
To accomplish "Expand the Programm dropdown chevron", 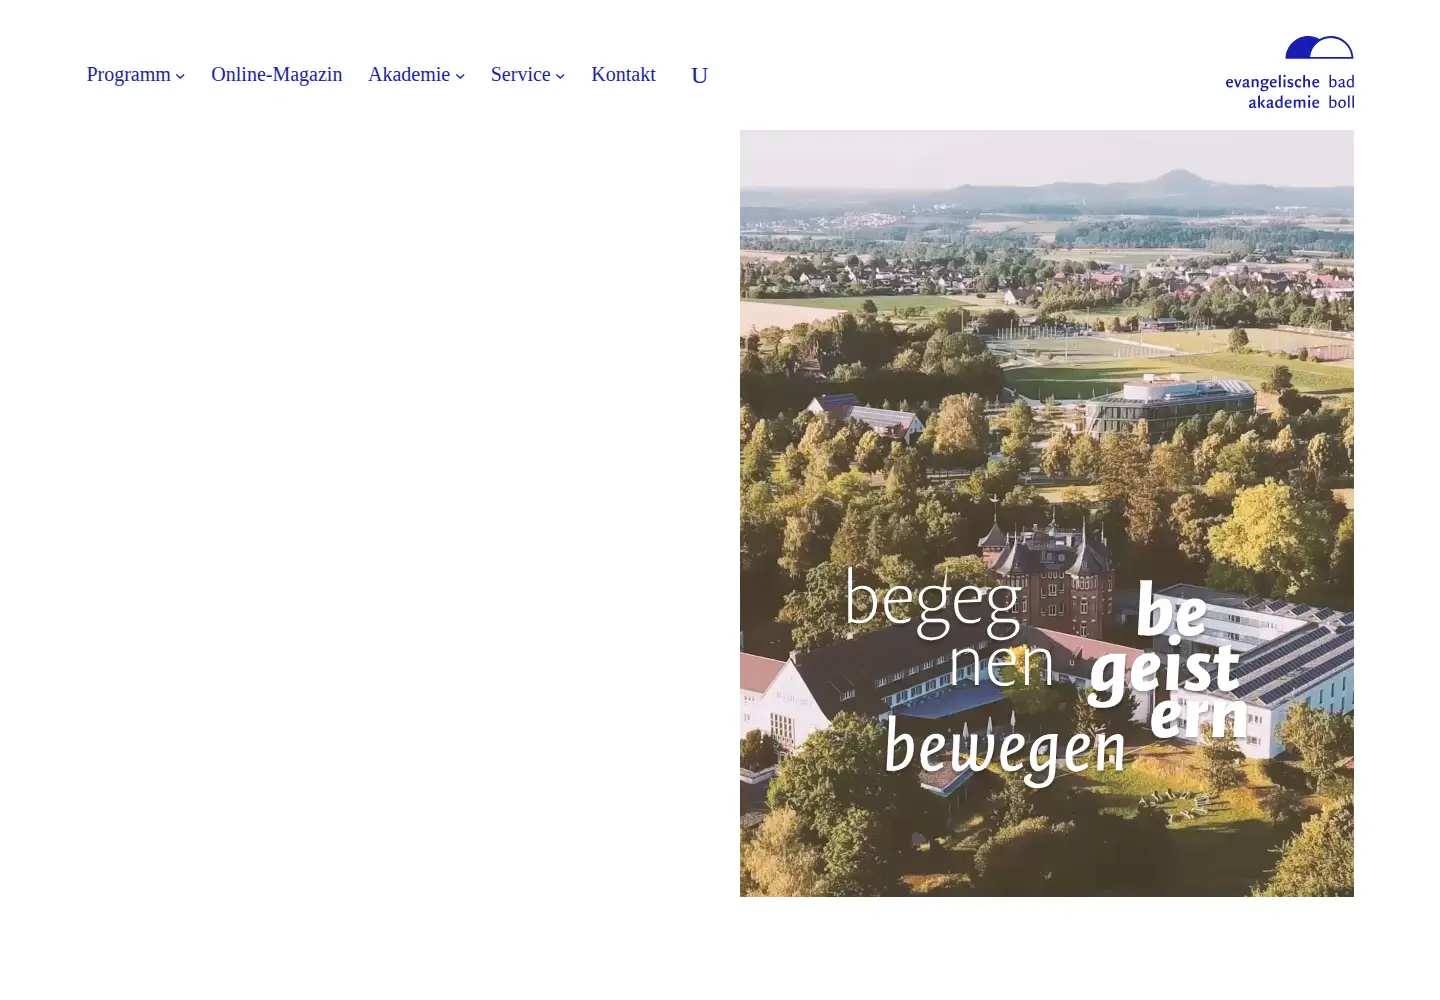I will click(180, 76).
